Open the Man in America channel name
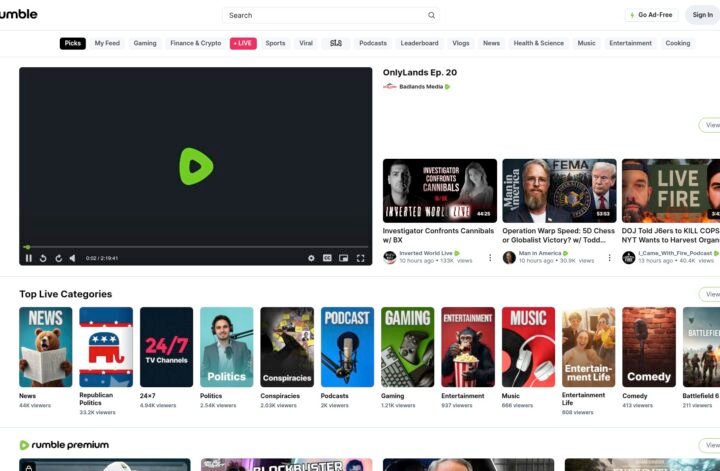Viewport: 720px width, 471px height. [x=540, y=253]
